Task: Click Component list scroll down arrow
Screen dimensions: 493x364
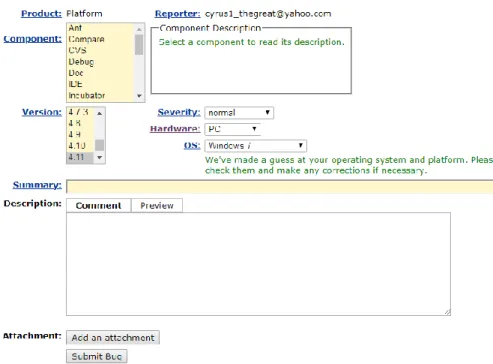Action: (x=139, y=96)
